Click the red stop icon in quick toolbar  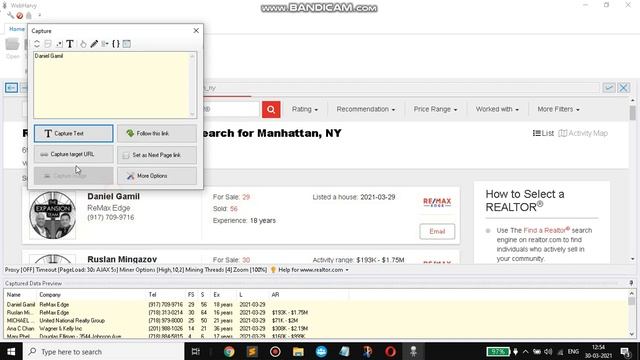click(x=20, y=16)
